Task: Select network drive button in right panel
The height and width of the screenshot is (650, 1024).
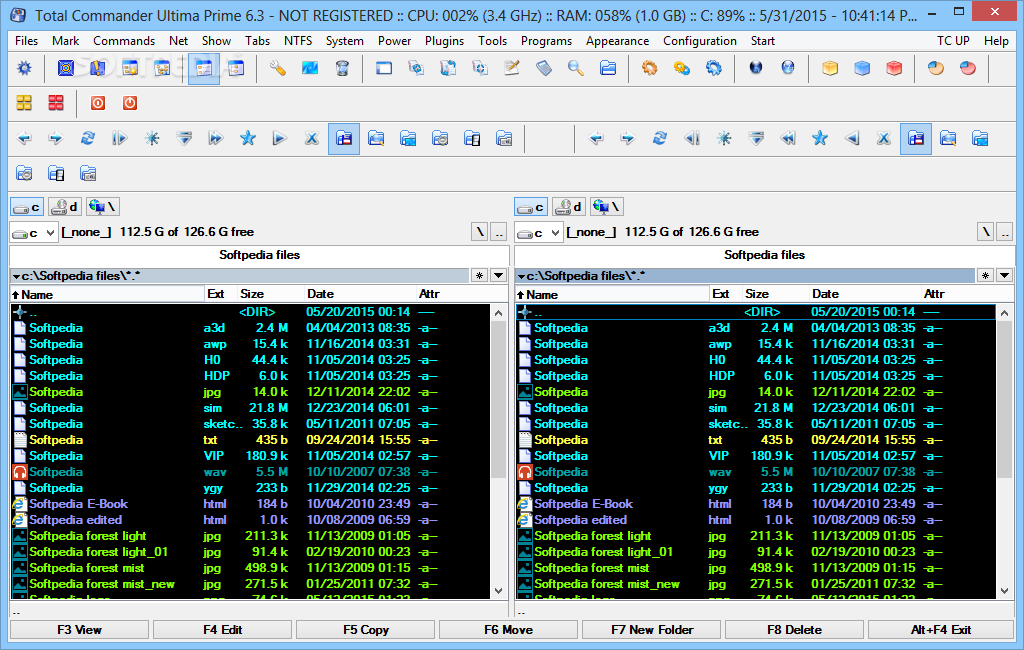Action: 607,207
